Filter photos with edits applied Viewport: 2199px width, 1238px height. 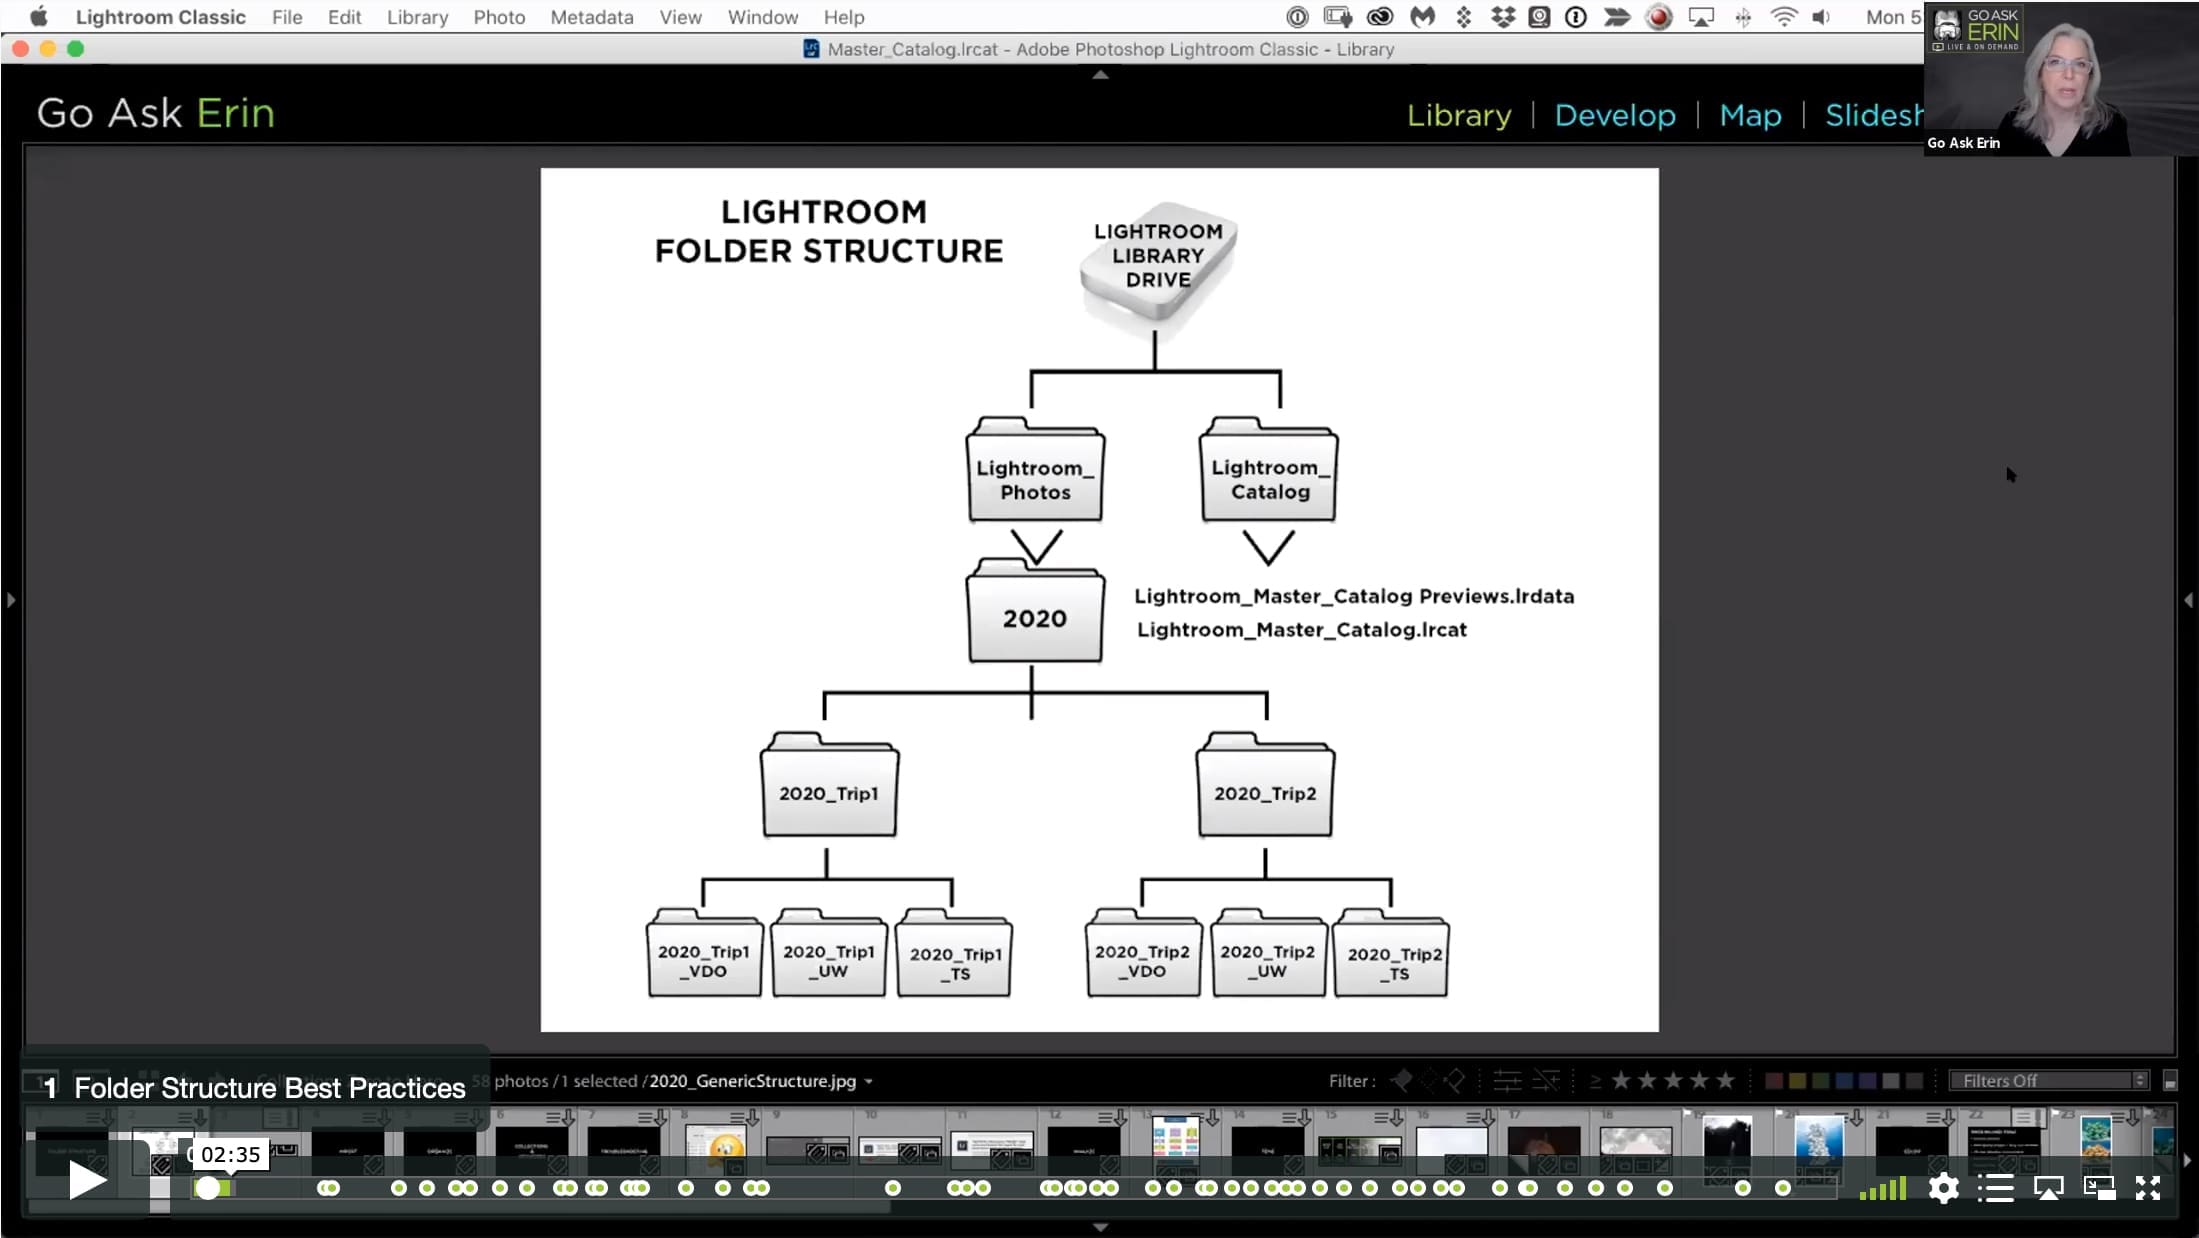1507,1081
